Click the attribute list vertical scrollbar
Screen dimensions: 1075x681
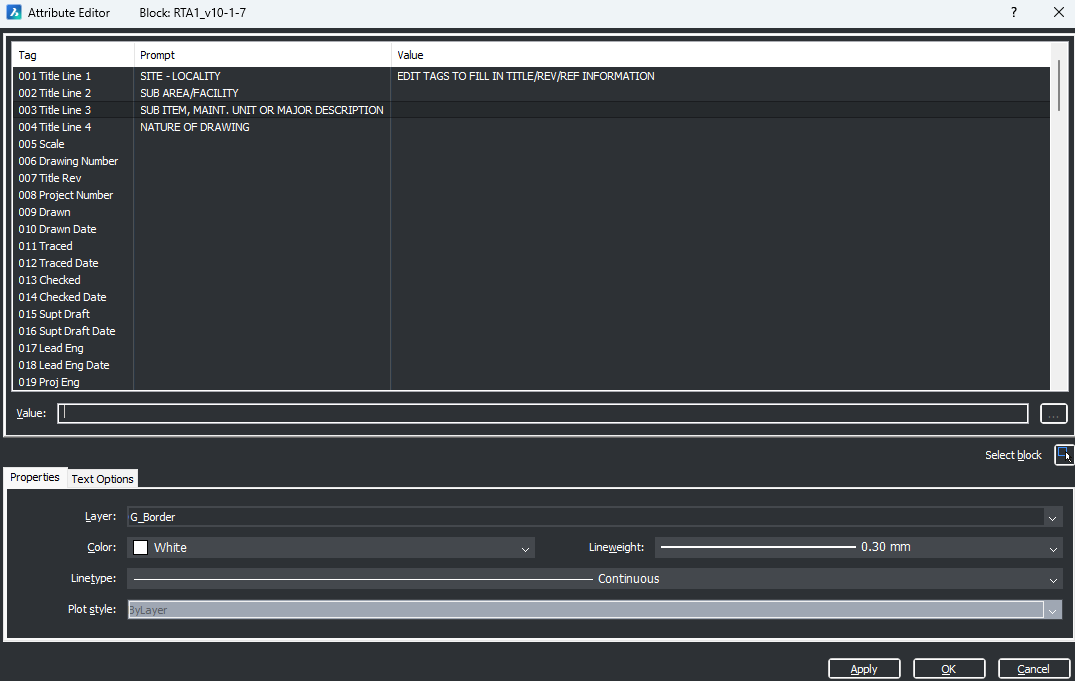(1059, 85)
